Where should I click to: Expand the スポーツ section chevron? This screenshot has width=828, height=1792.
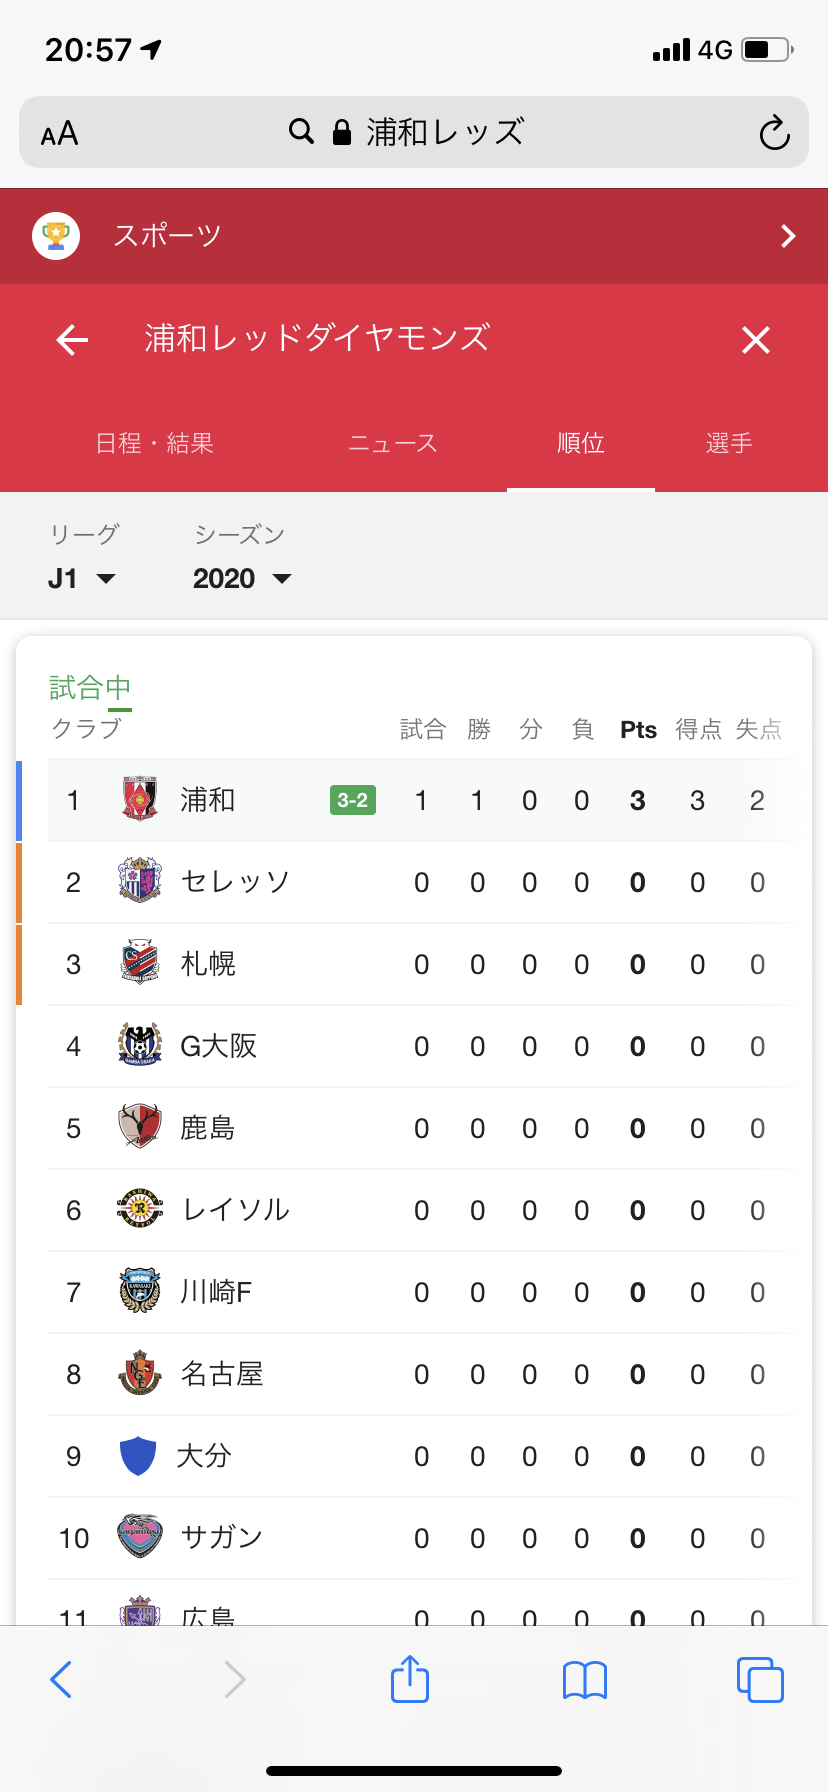point(788,236)
